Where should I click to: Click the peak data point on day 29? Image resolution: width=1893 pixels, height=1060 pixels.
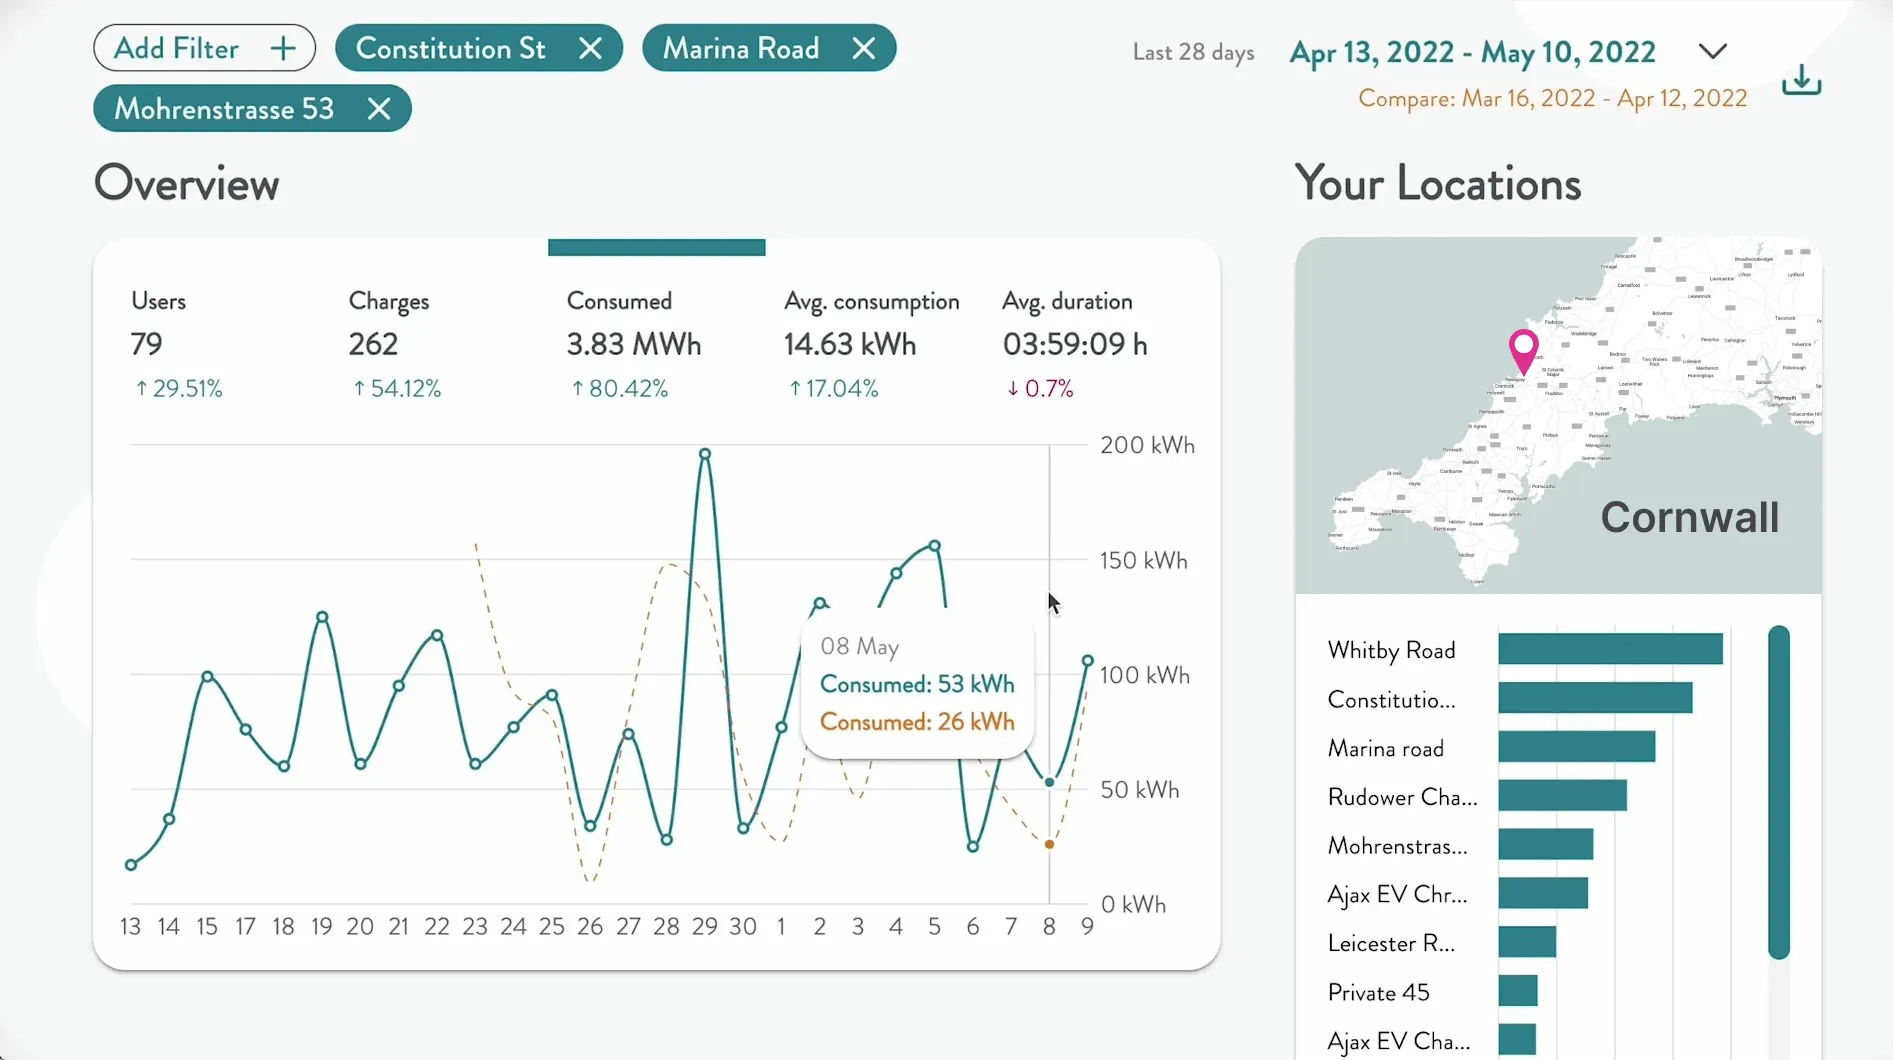tap(705, 454)
